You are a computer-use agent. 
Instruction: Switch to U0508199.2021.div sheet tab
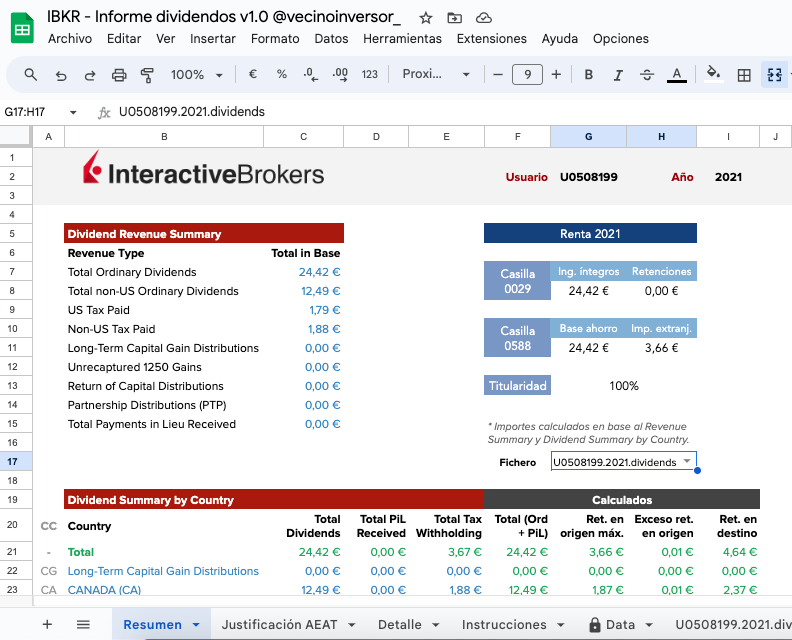pos(733,625)
